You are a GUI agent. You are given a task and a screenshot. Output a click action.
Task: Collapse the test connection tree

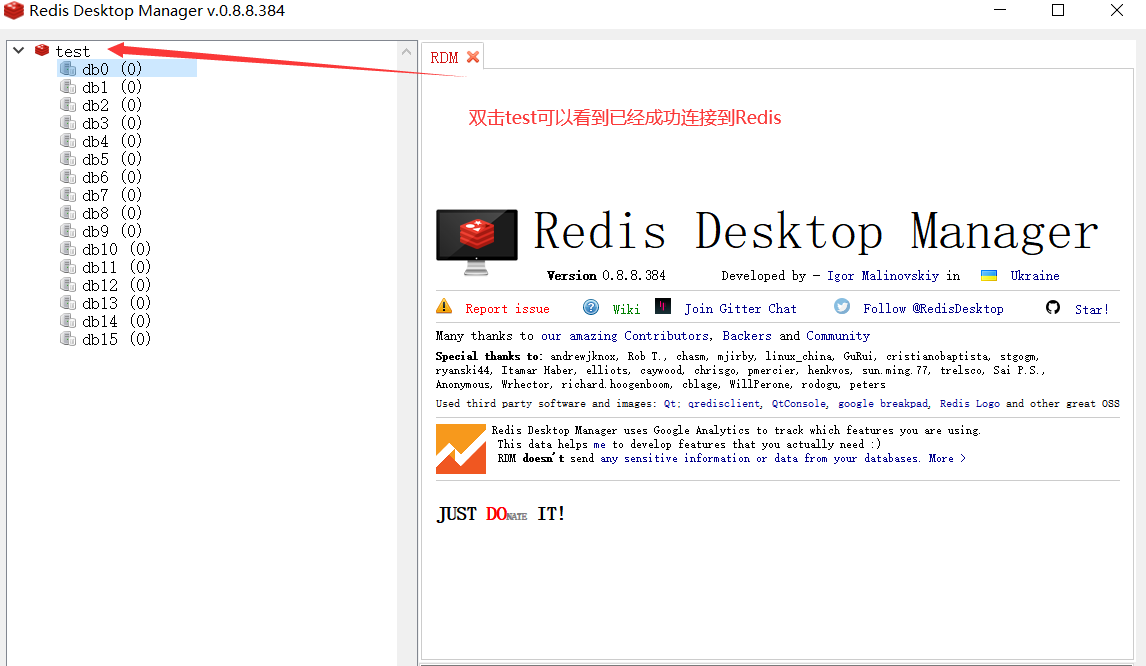coord(19,50)
